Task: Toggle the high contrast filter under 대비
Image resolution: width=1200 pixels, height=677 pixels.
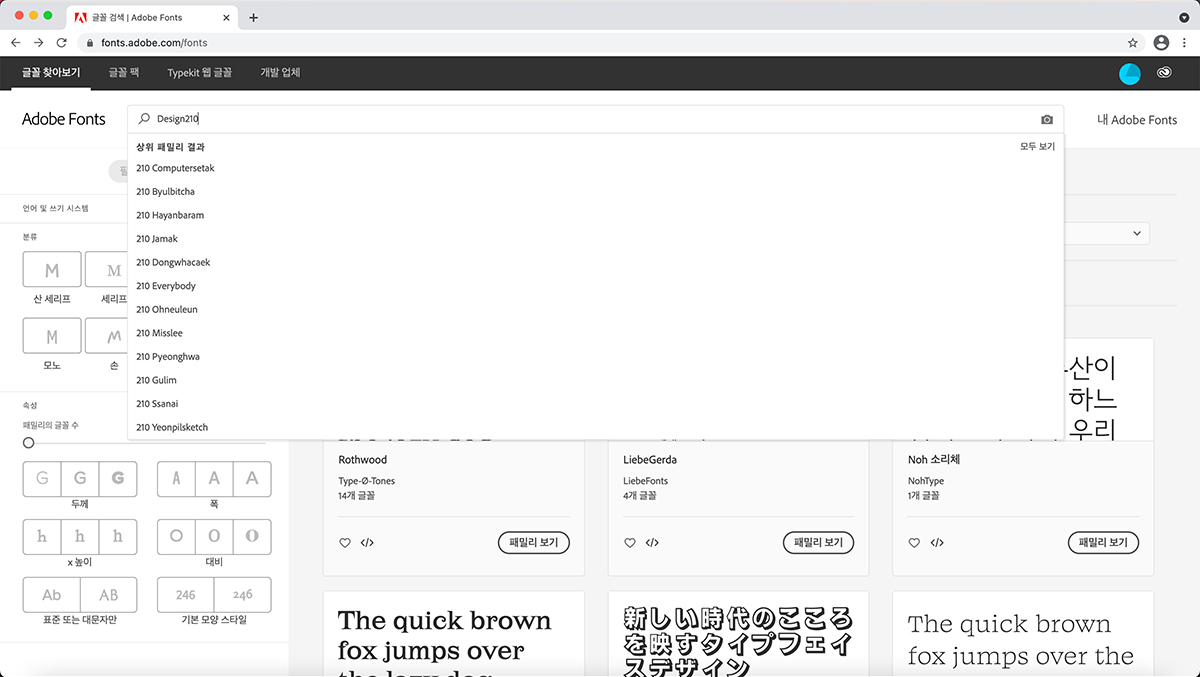Action: click(252, 536)
